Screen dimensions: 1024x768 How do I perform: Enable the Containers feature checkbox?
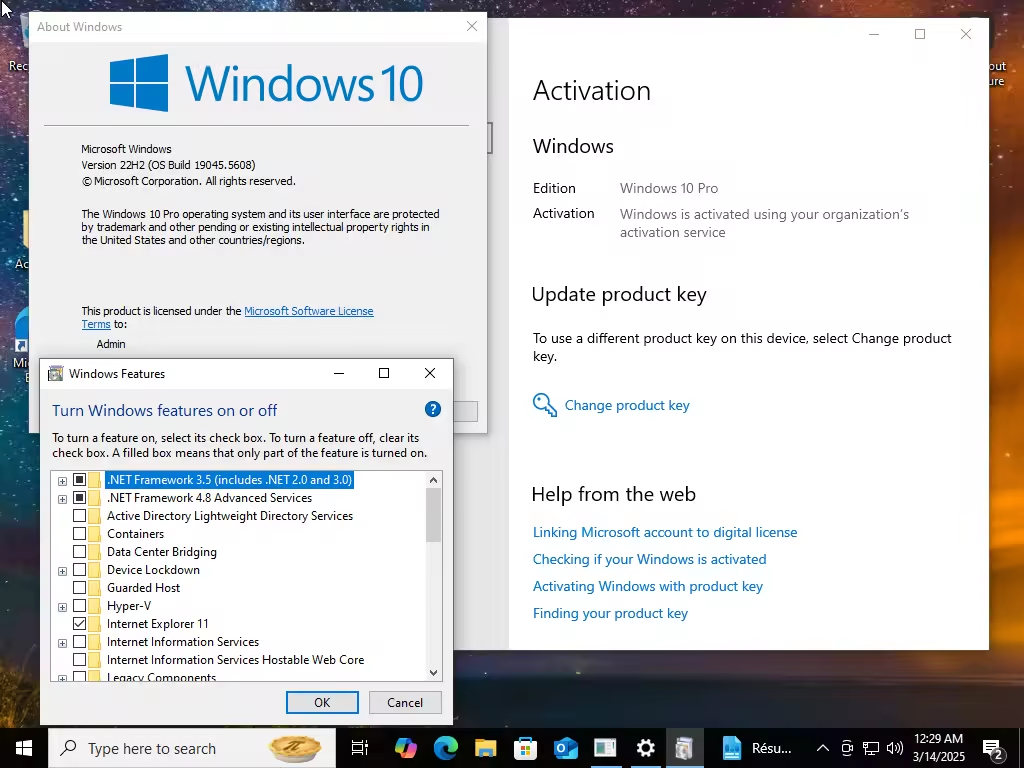tap(80, 534)
